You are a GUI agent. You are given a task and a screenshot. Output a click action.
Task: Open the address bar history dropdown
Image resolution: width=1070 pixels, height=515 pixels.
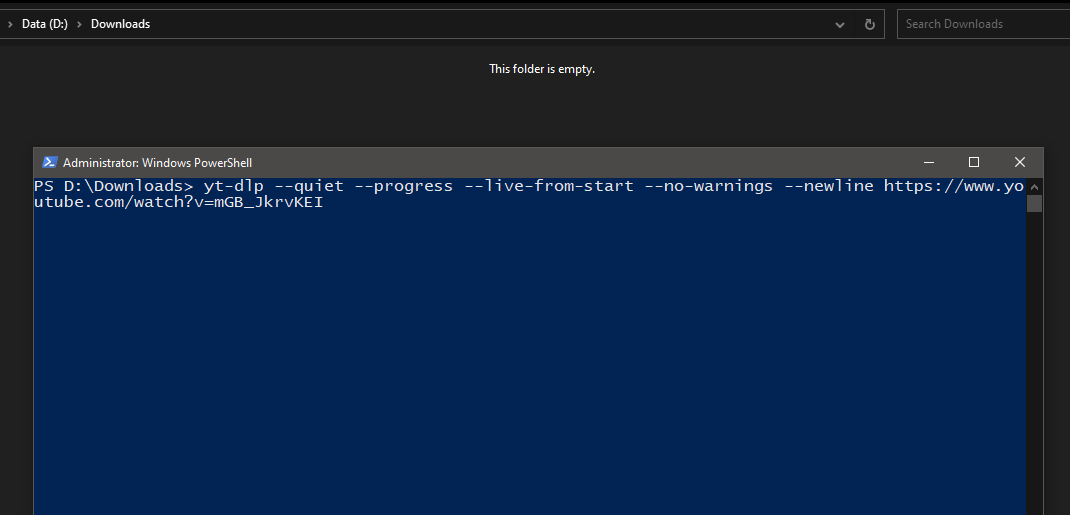839,24
